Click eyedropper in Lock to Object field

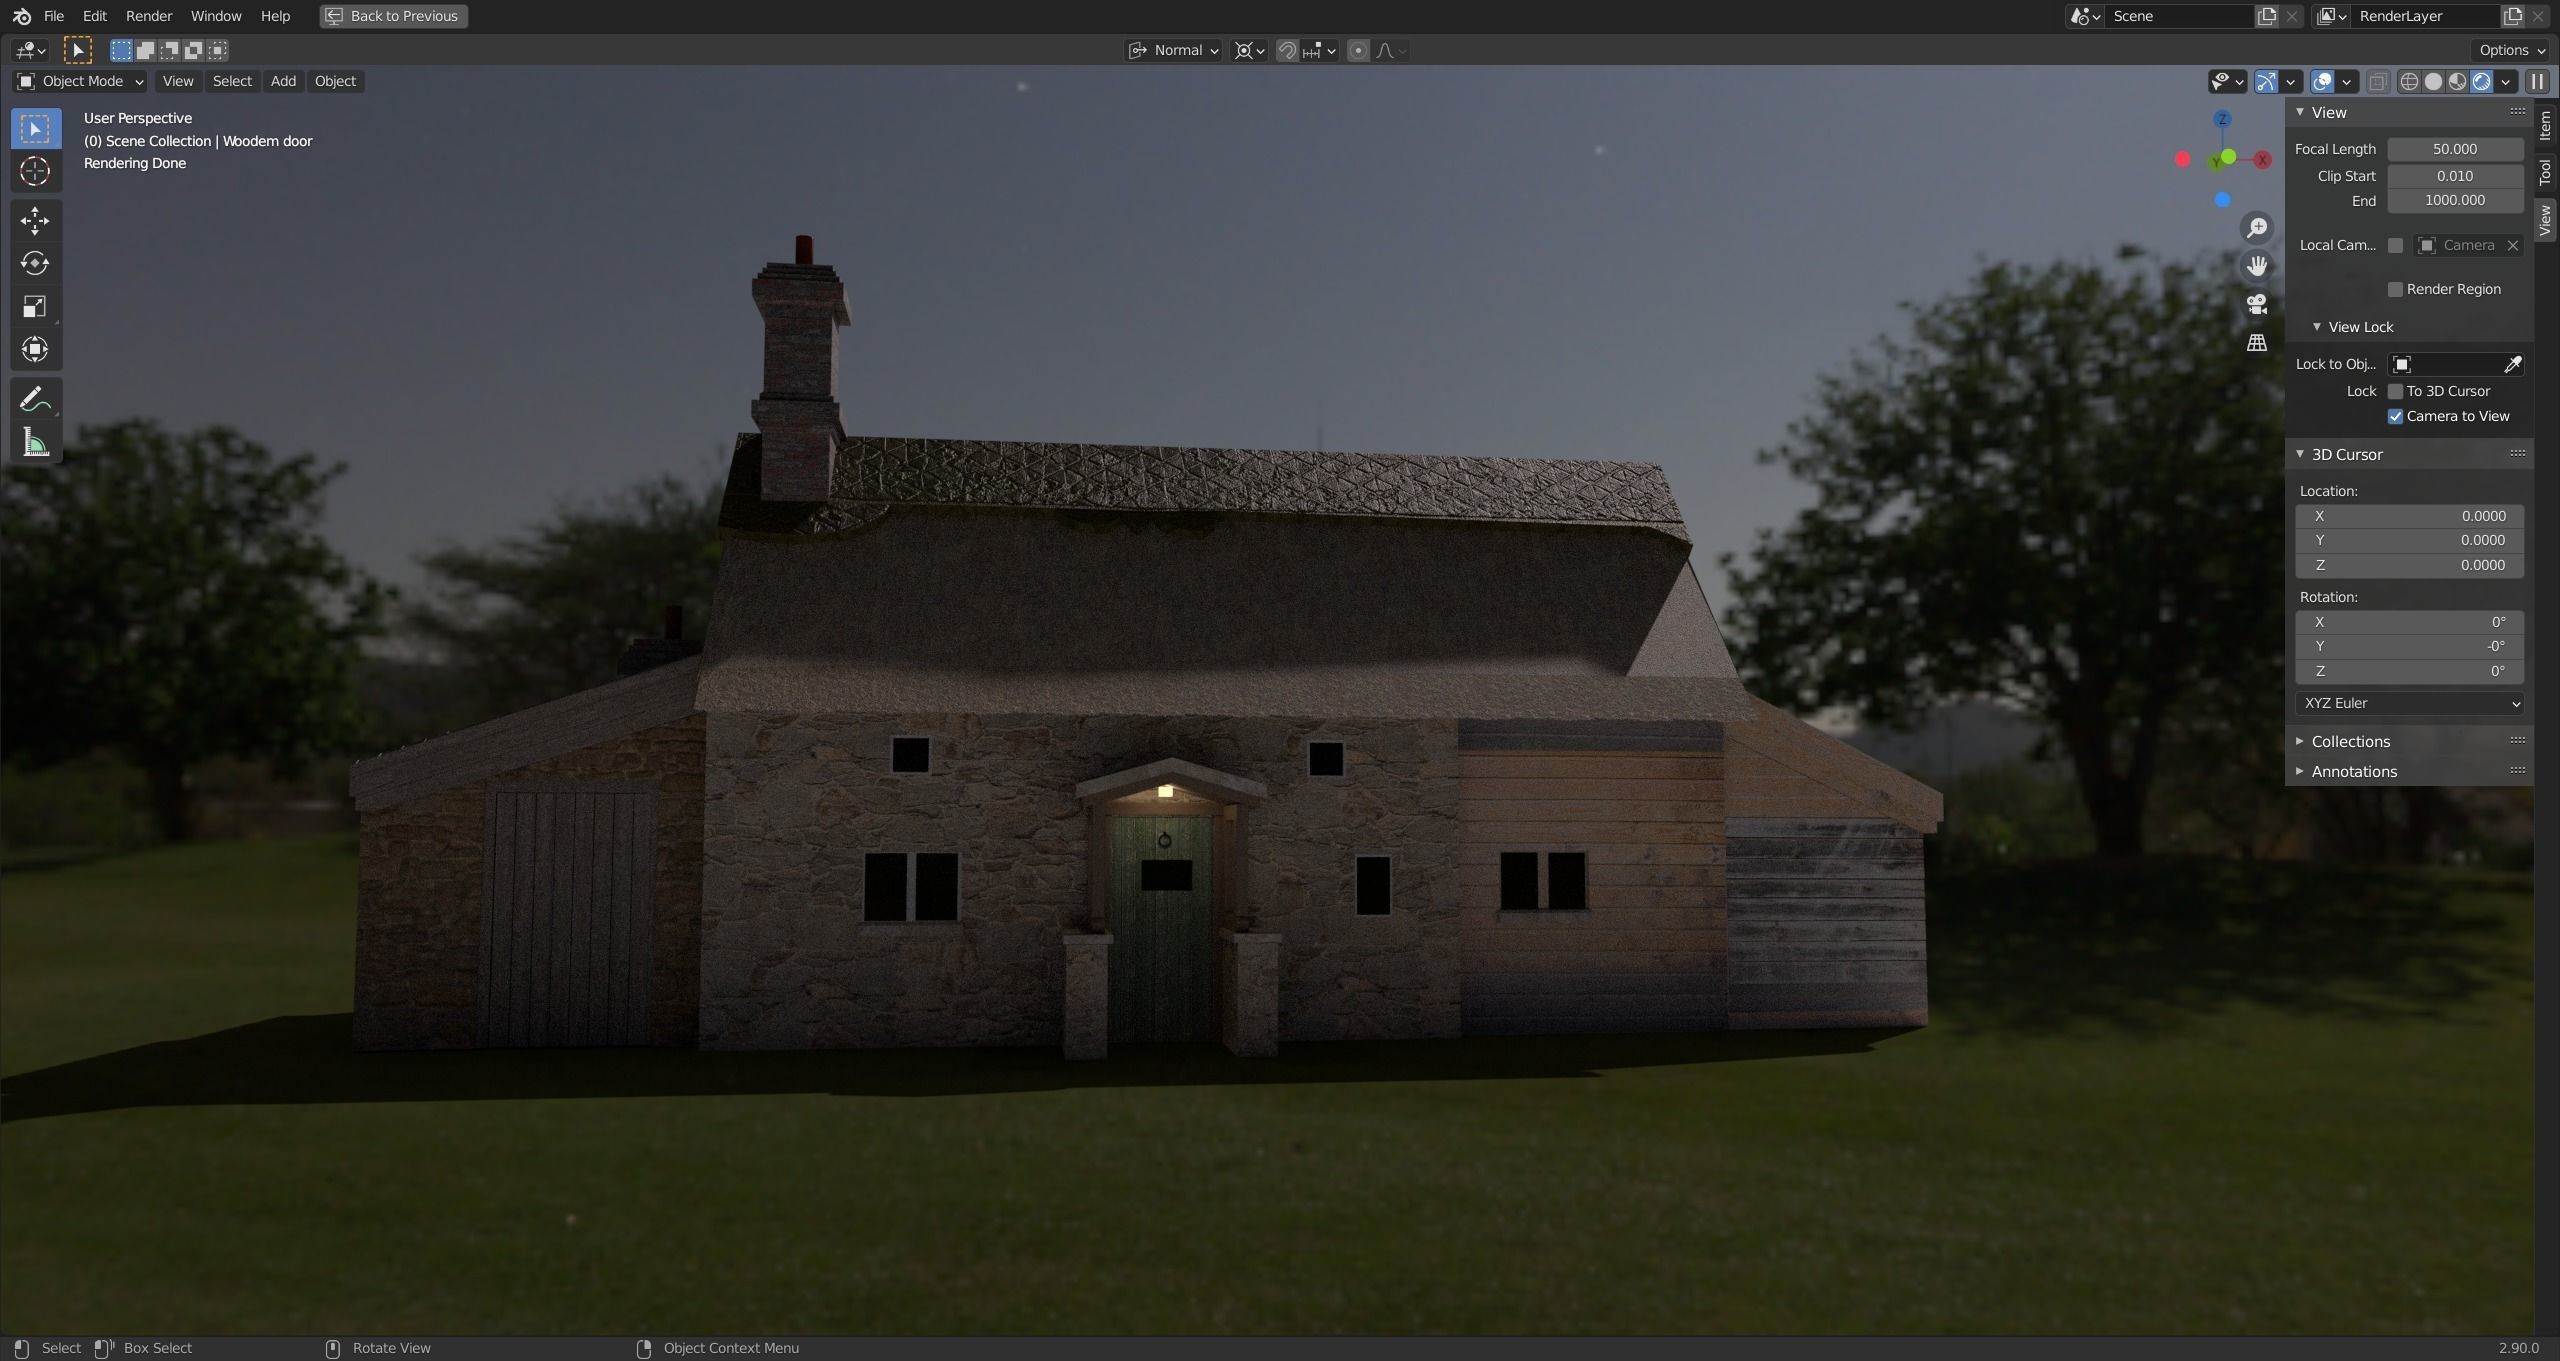pos(2512,364)
